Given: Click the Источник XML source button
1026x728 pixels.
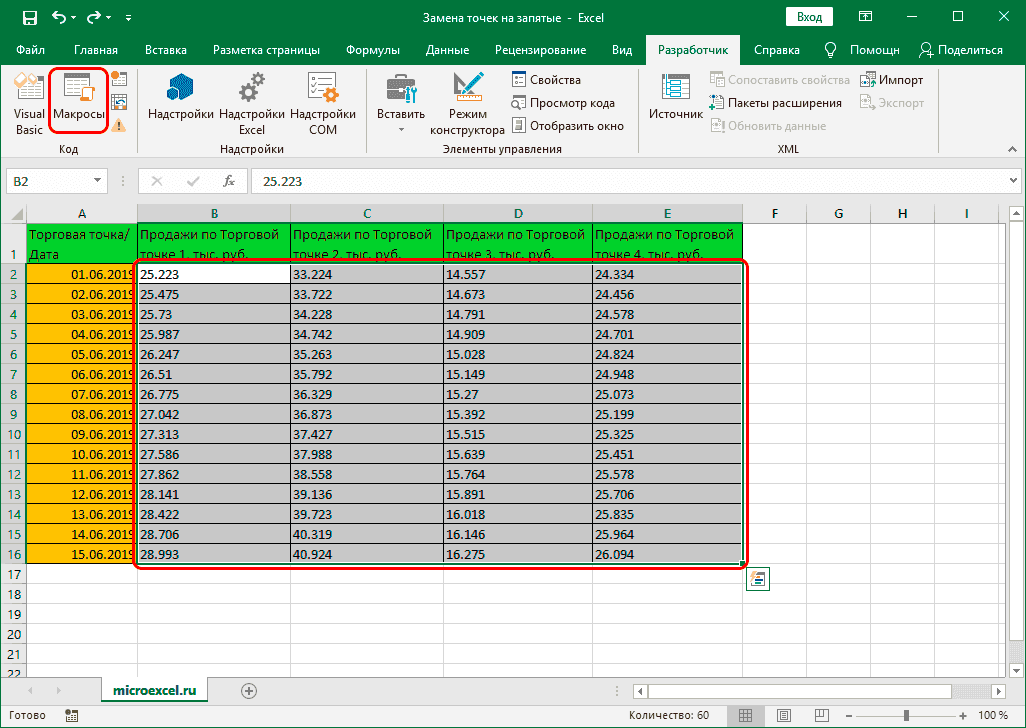Looking at the screenshot, I should click(676, 103).
